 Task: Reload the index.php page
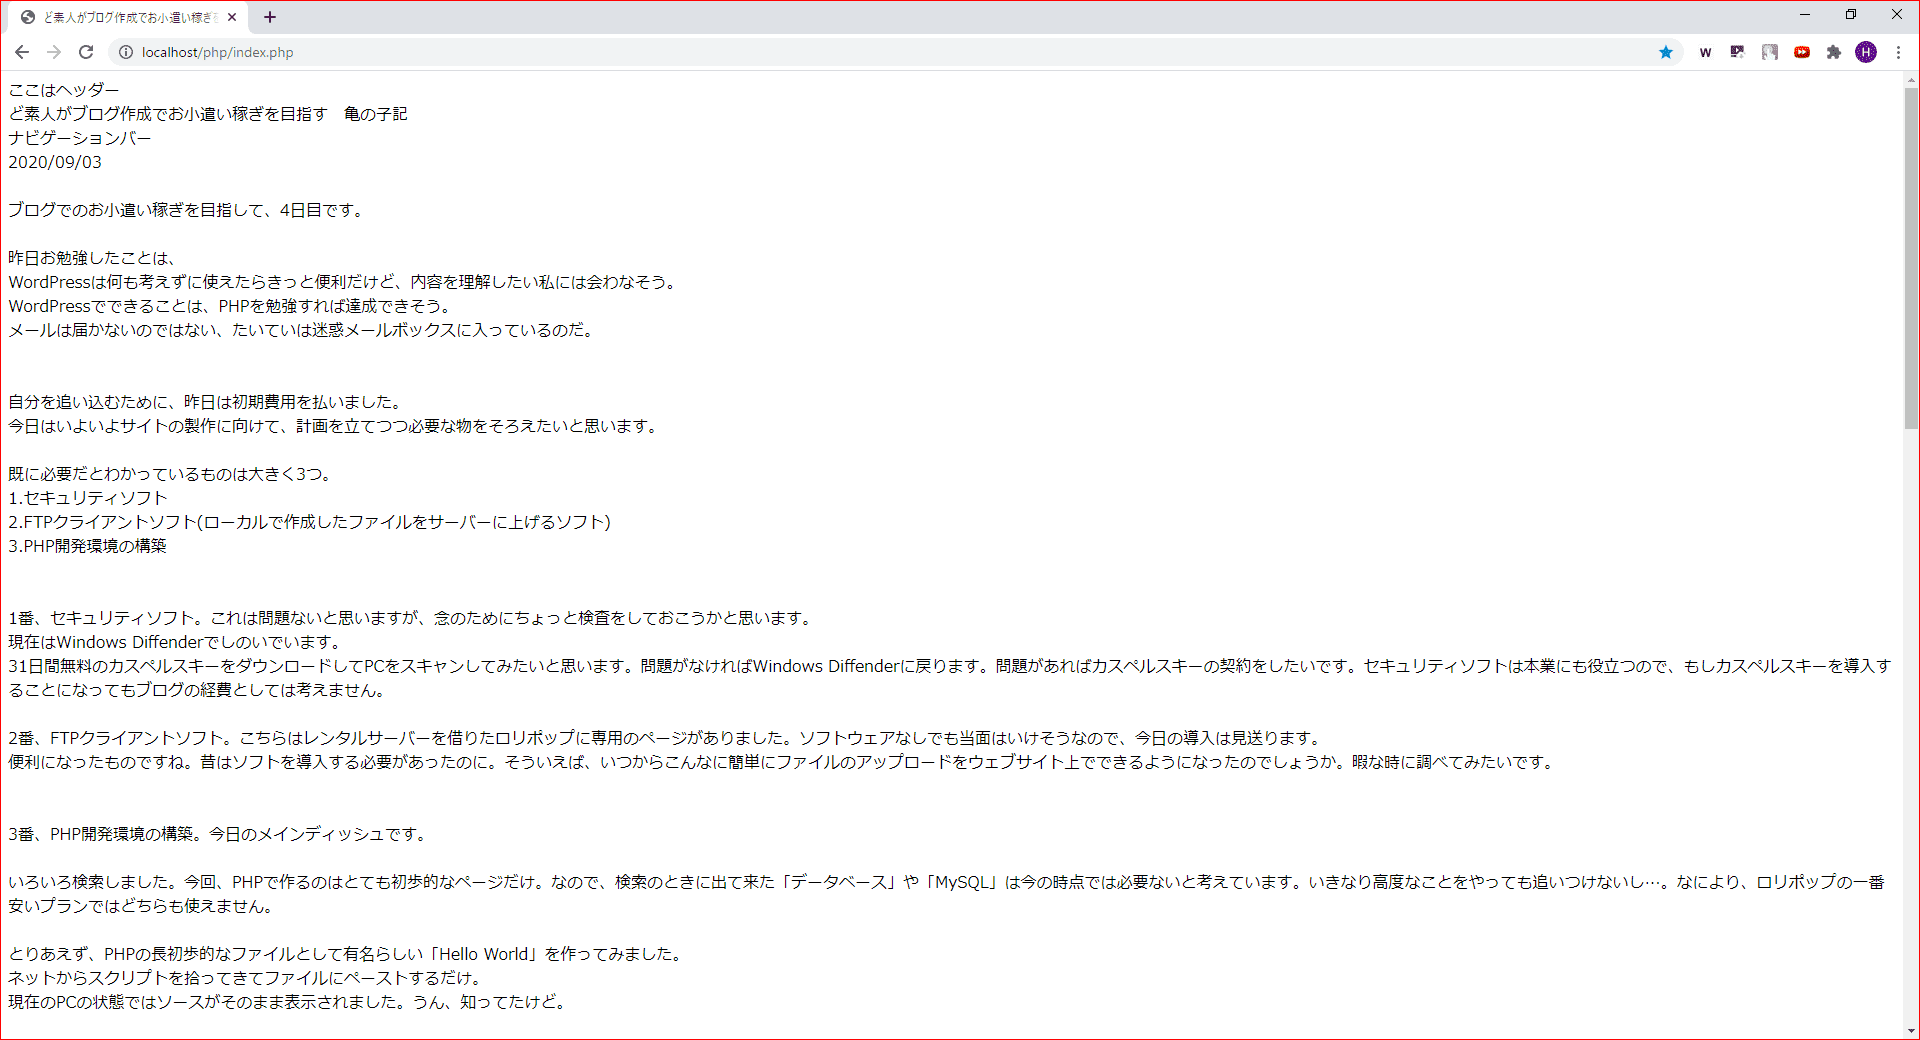click(86, 52)
